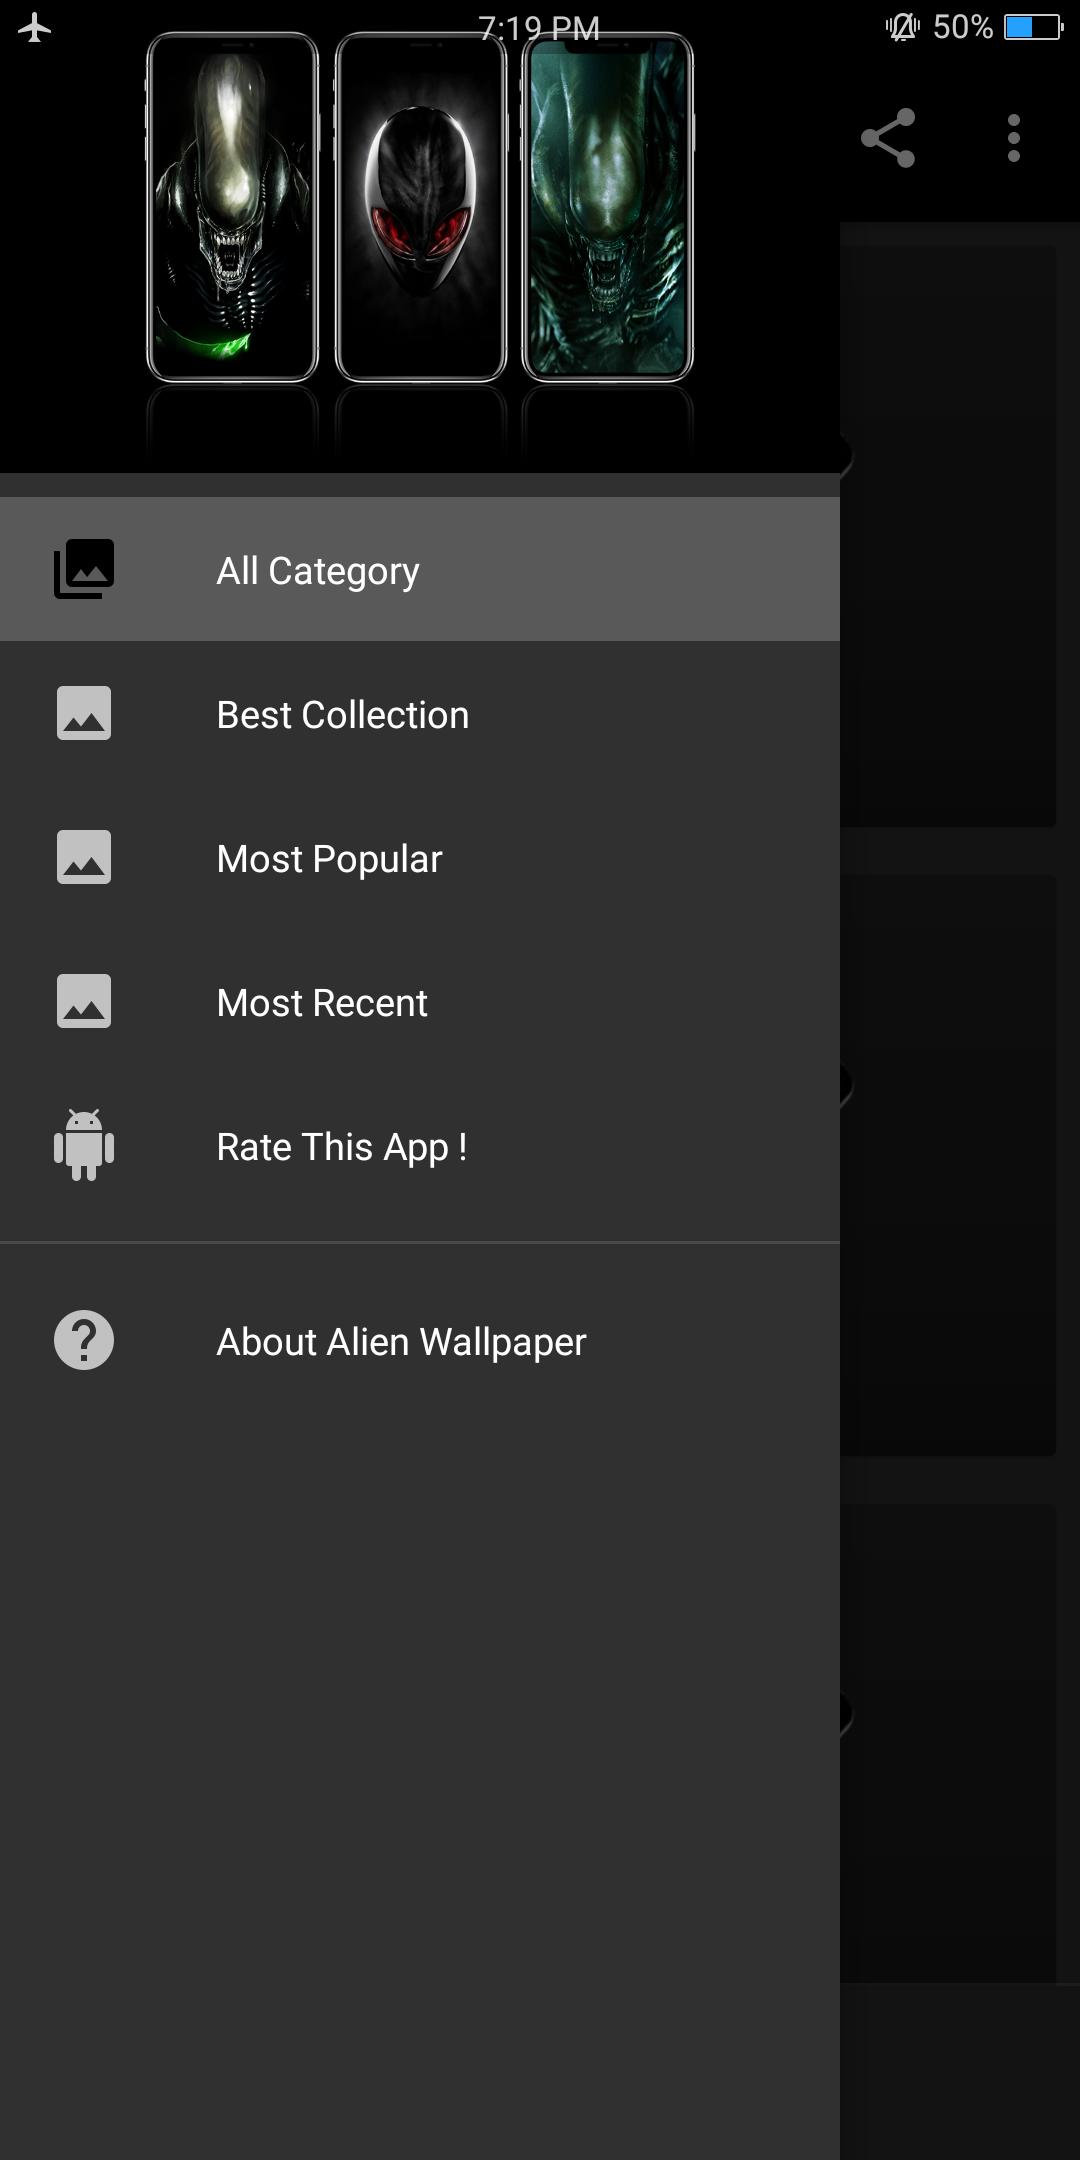The height and width of the screenshot is (2160, 1080).
Task: Choose Most Recent from the drawer
Action: point(420,1001)
